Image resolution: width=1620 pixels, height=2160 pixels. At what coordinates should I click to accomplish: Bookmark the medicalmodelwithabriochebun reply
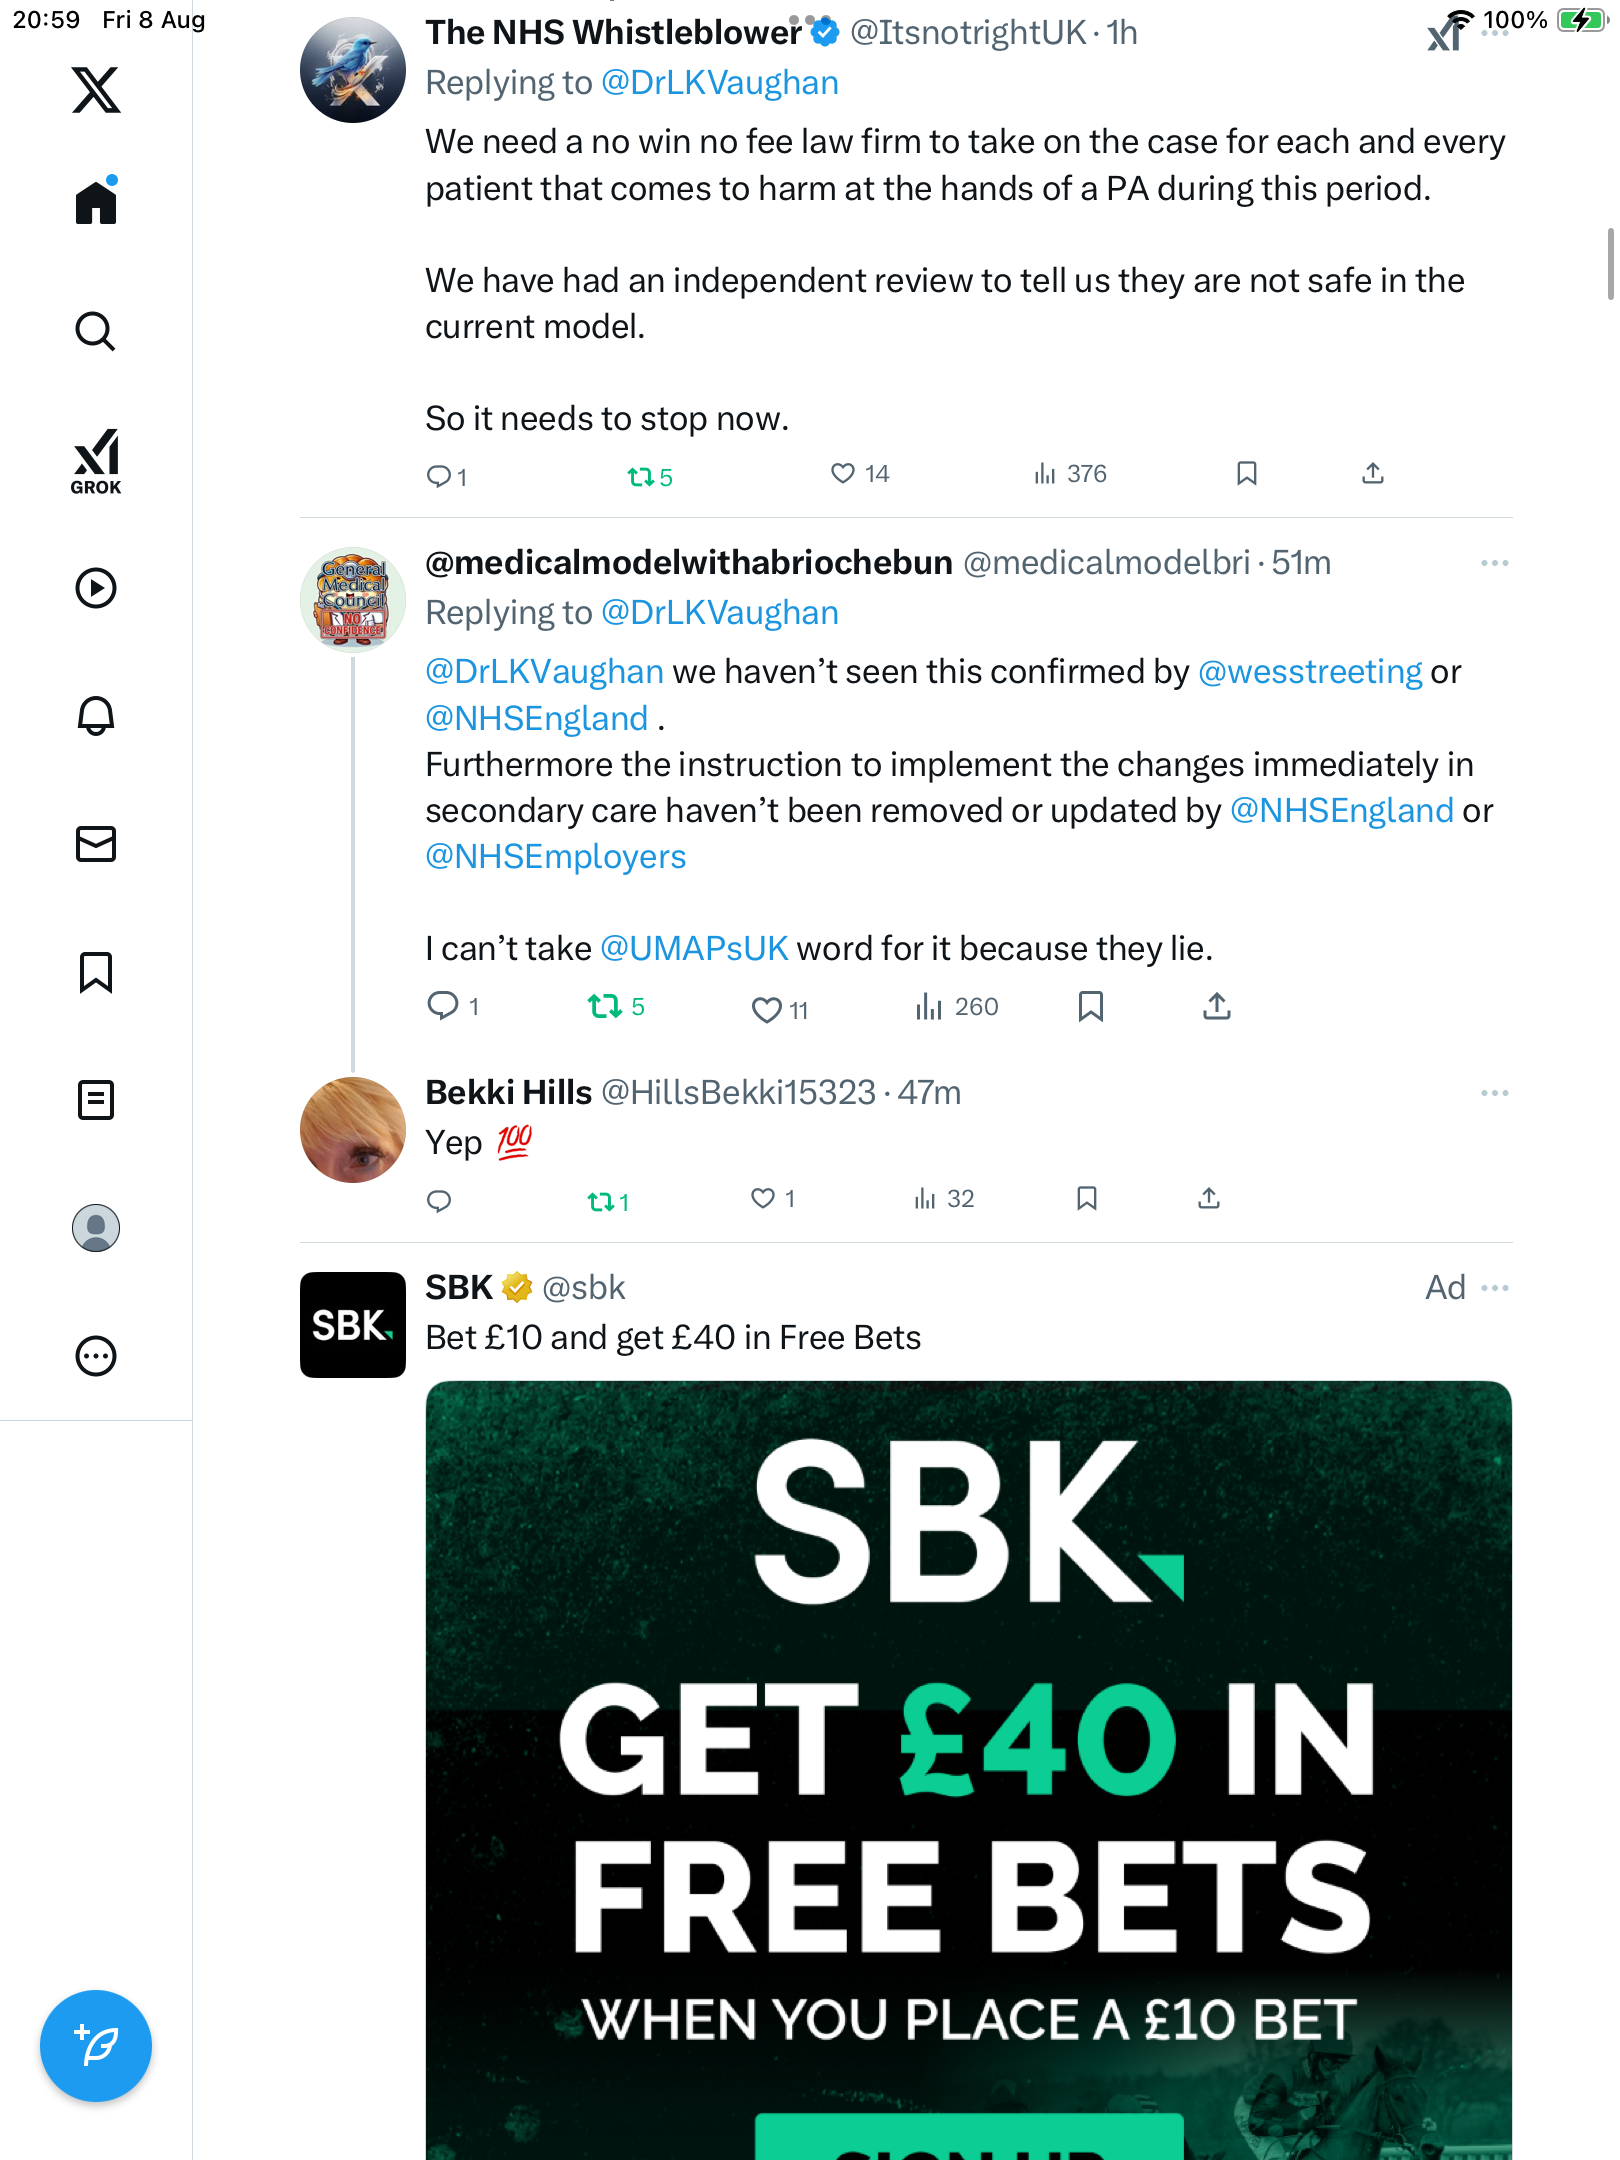pyautogui.click(x=1090, y=1006)
